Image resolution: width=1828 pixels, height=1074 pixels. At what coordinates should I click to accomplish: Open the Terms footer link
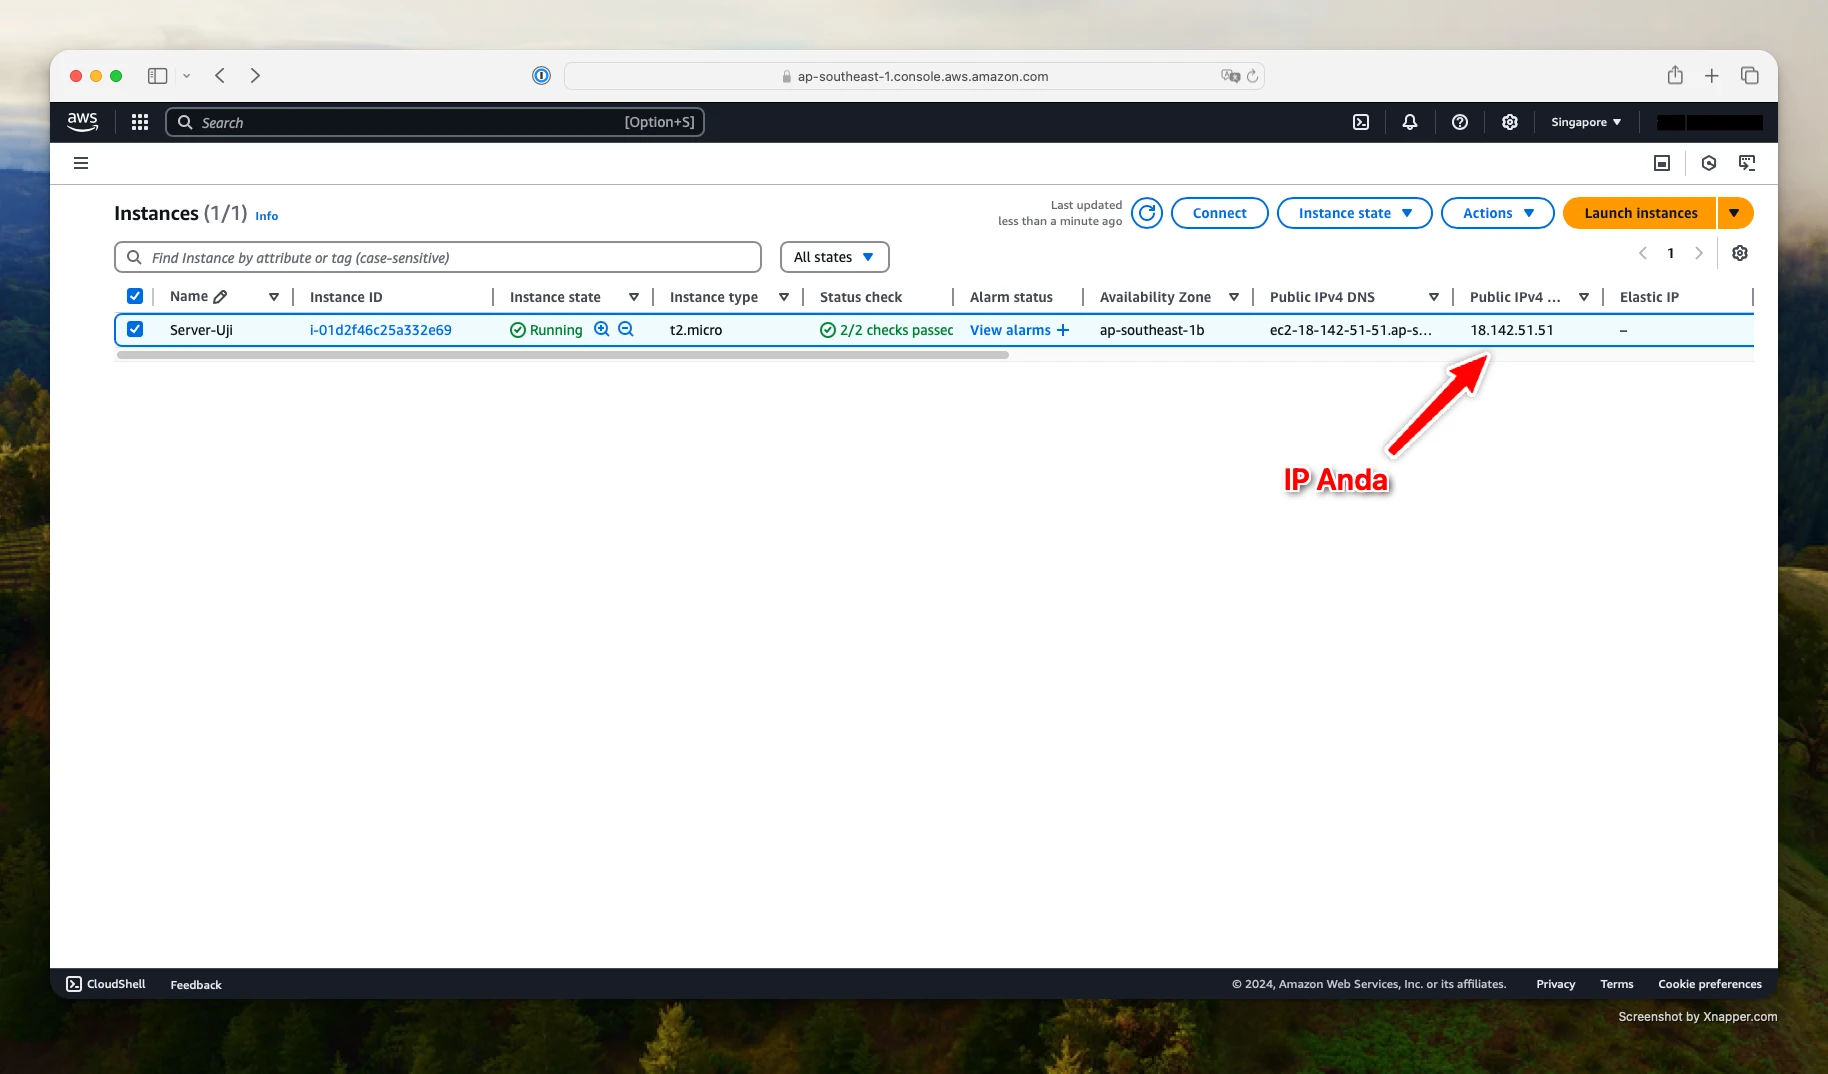point(1617,984)
